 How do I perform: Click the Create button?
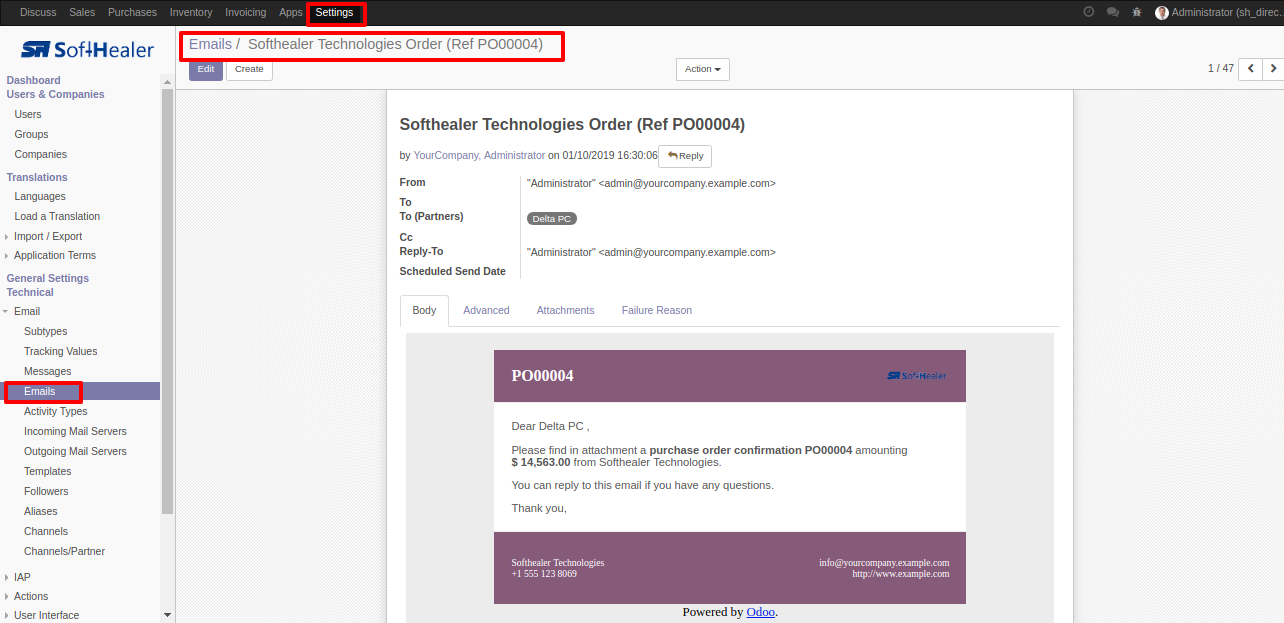click(x=249, y=69)
